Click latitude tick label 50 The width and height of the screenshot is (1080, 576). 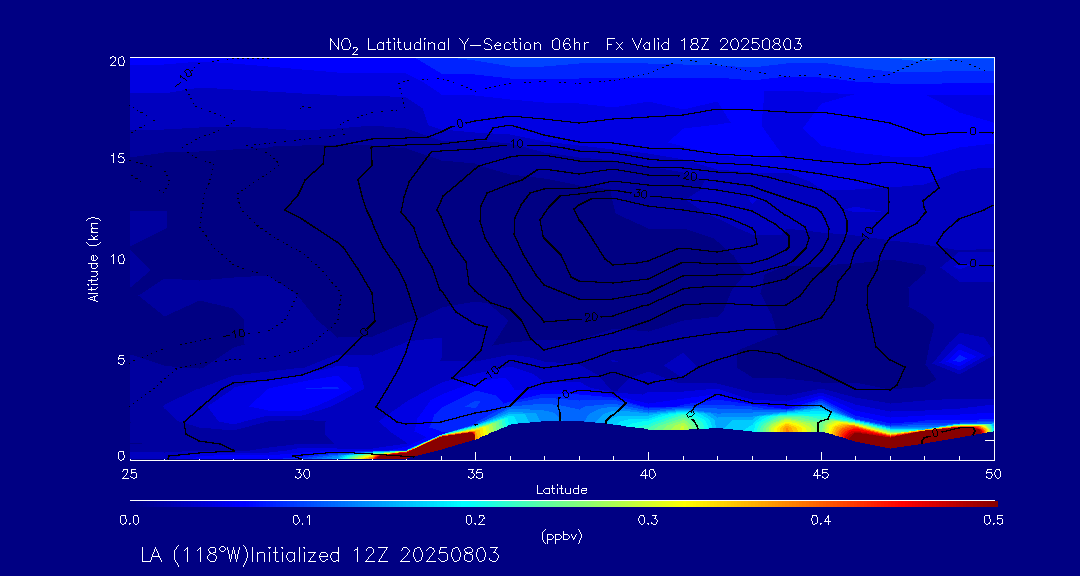pos(994,472)
